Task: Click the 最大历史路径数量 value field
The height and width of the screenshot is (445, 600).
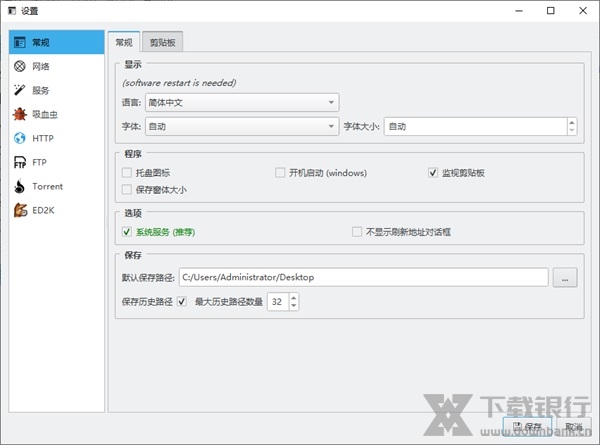Action: (x=278, y=302)
